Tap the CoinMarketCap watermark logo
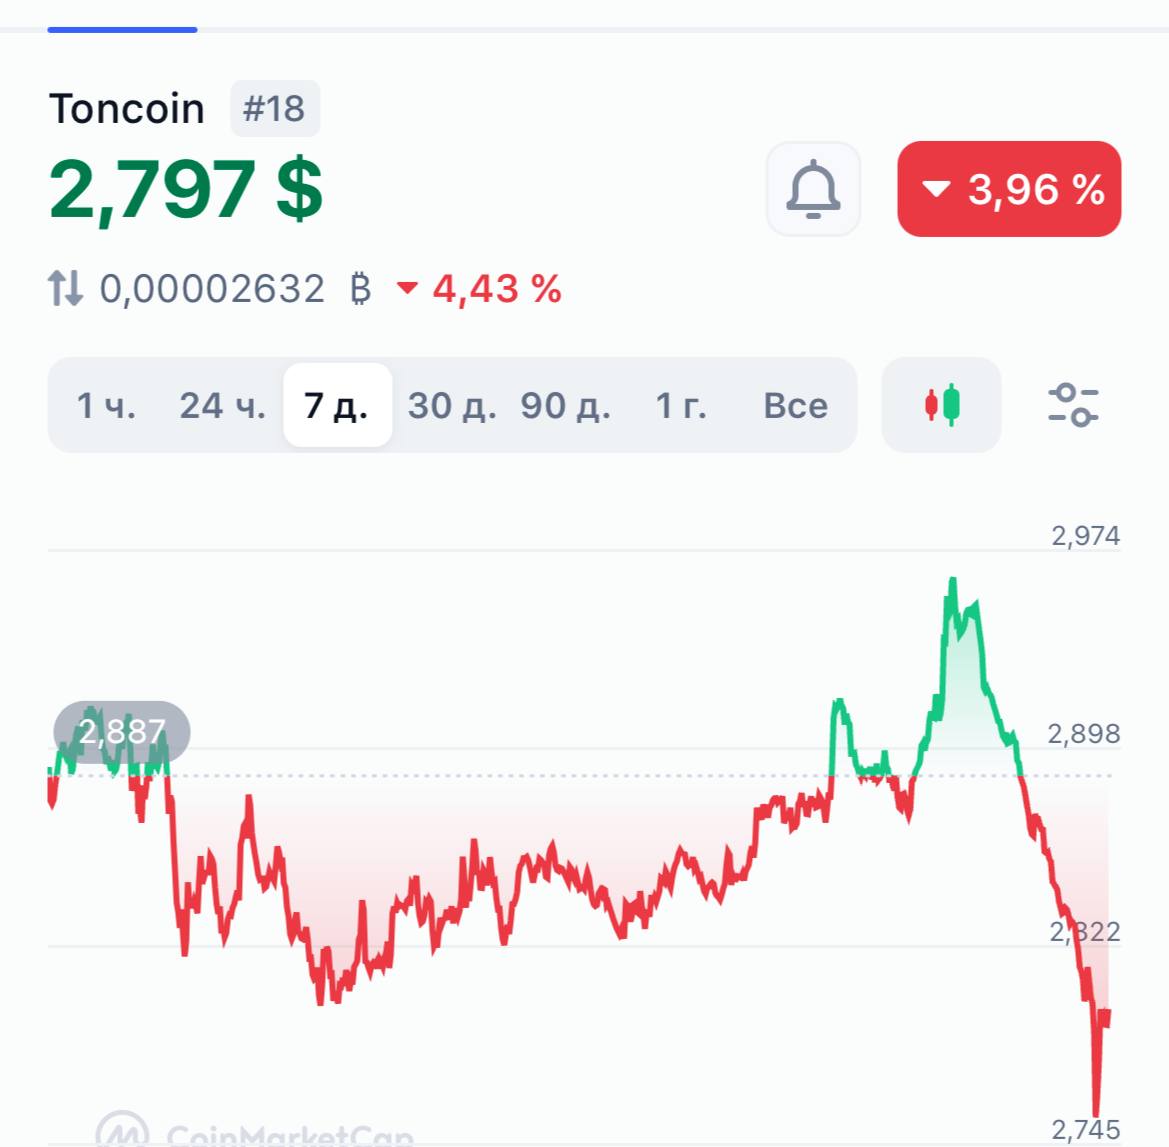This screenshot has height=1147, width=1169. point(255,1132)
